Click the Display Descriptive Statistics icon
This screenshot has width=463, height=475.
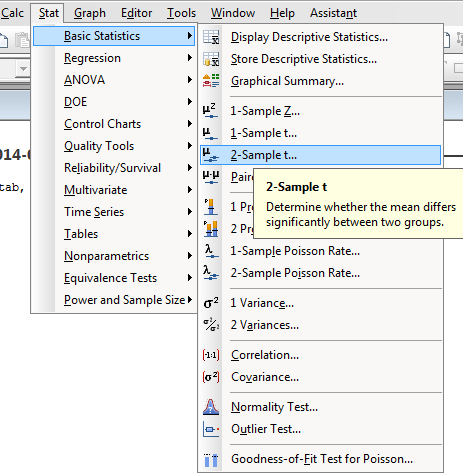[211, 37]
